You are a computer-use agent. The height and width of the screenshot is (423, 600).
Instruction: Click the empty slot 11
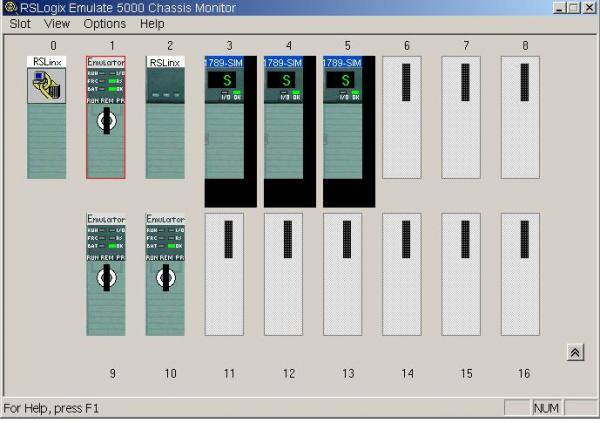tap(224, 274)
